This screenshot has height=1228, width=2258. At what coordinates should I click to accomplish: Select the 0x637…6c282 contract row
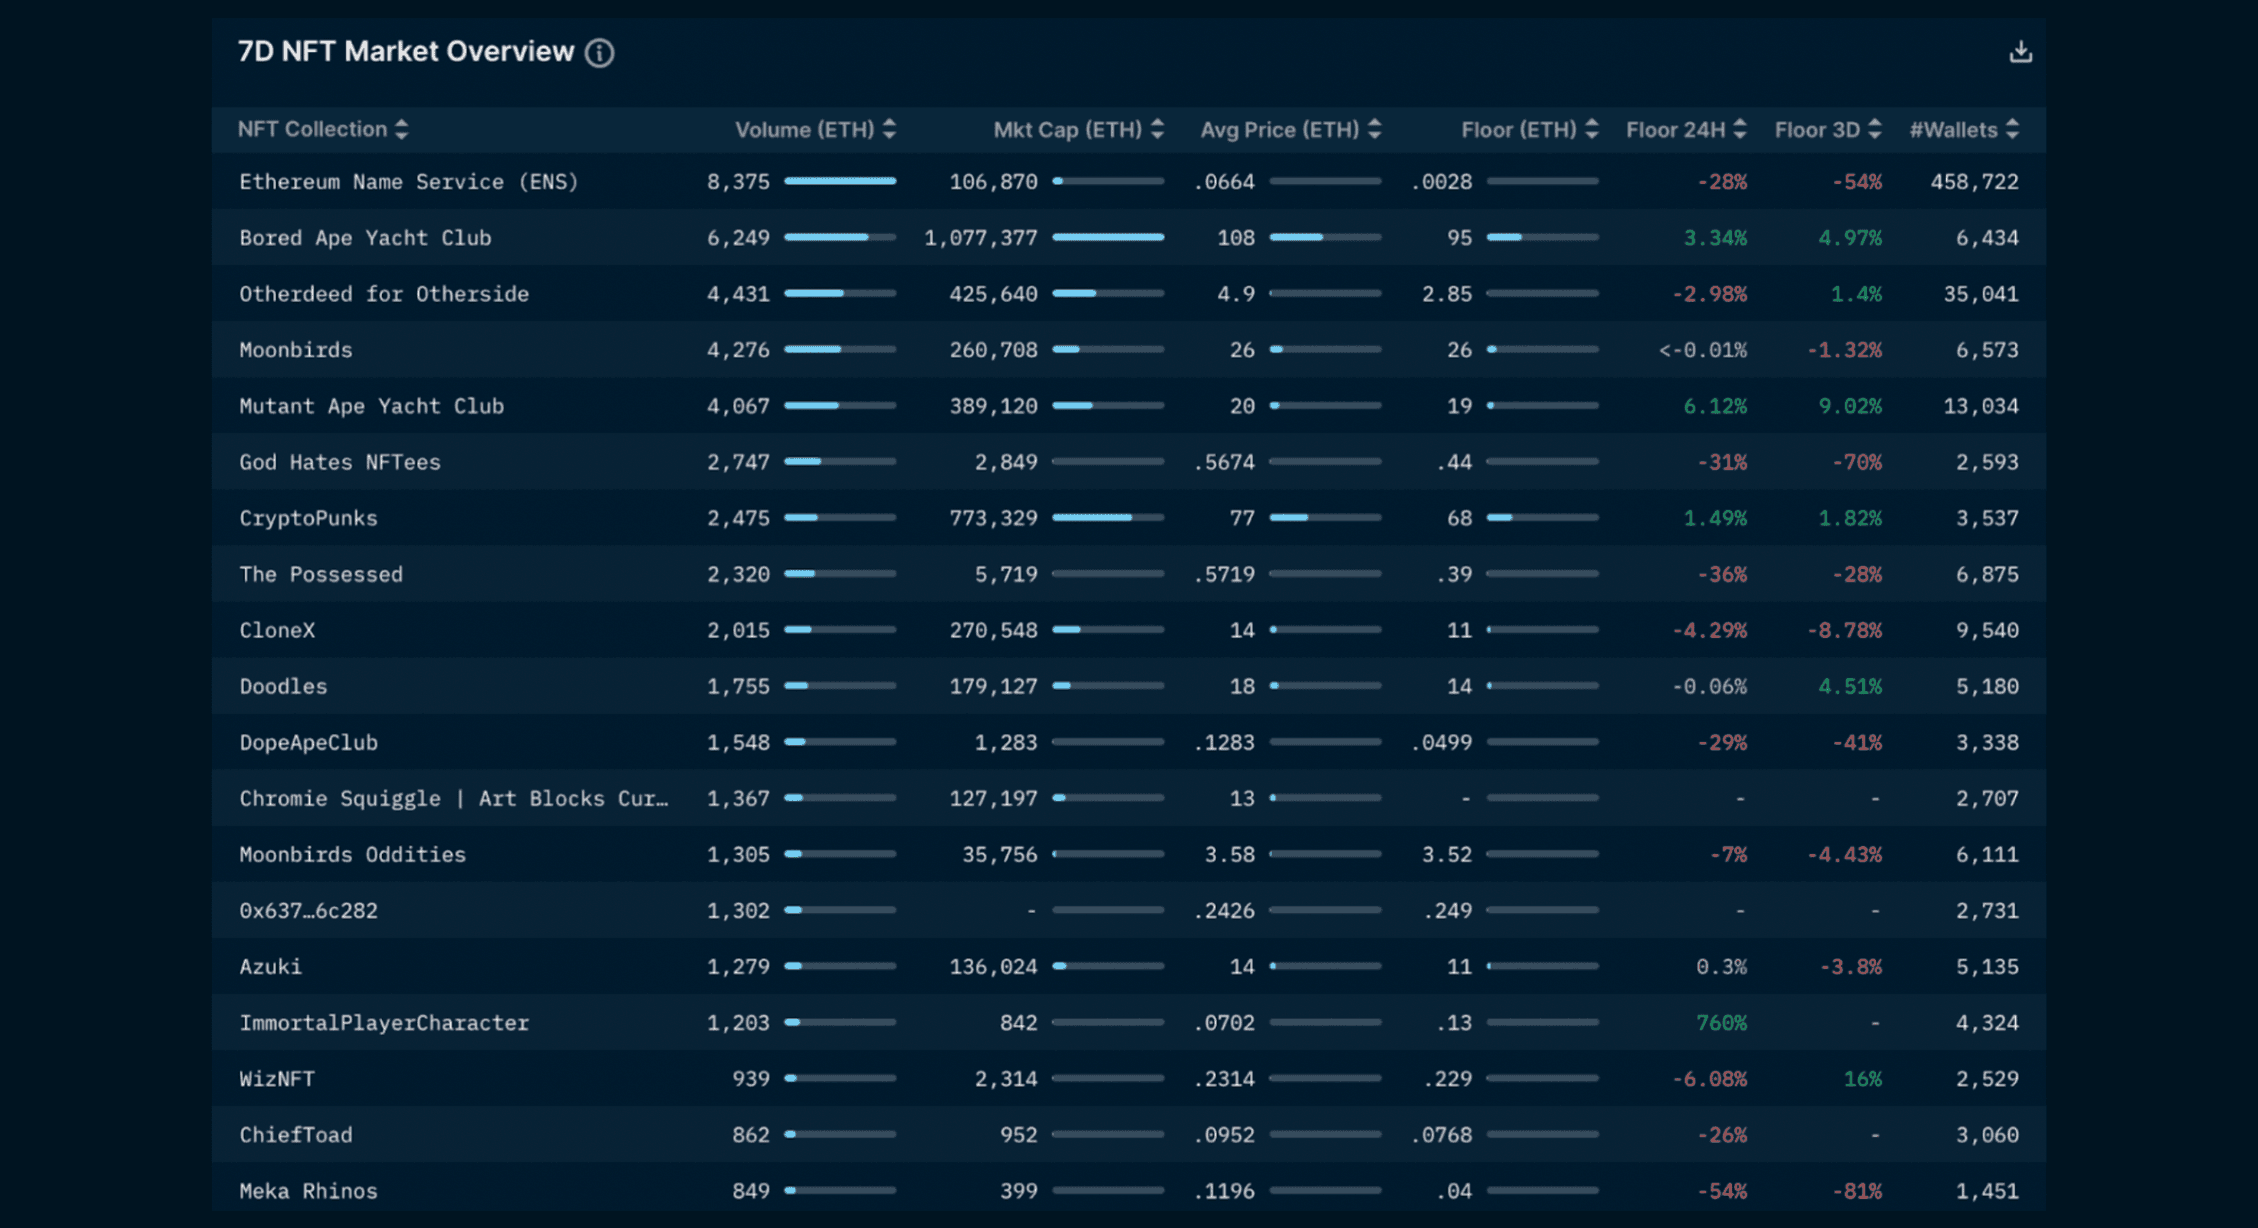308,910
